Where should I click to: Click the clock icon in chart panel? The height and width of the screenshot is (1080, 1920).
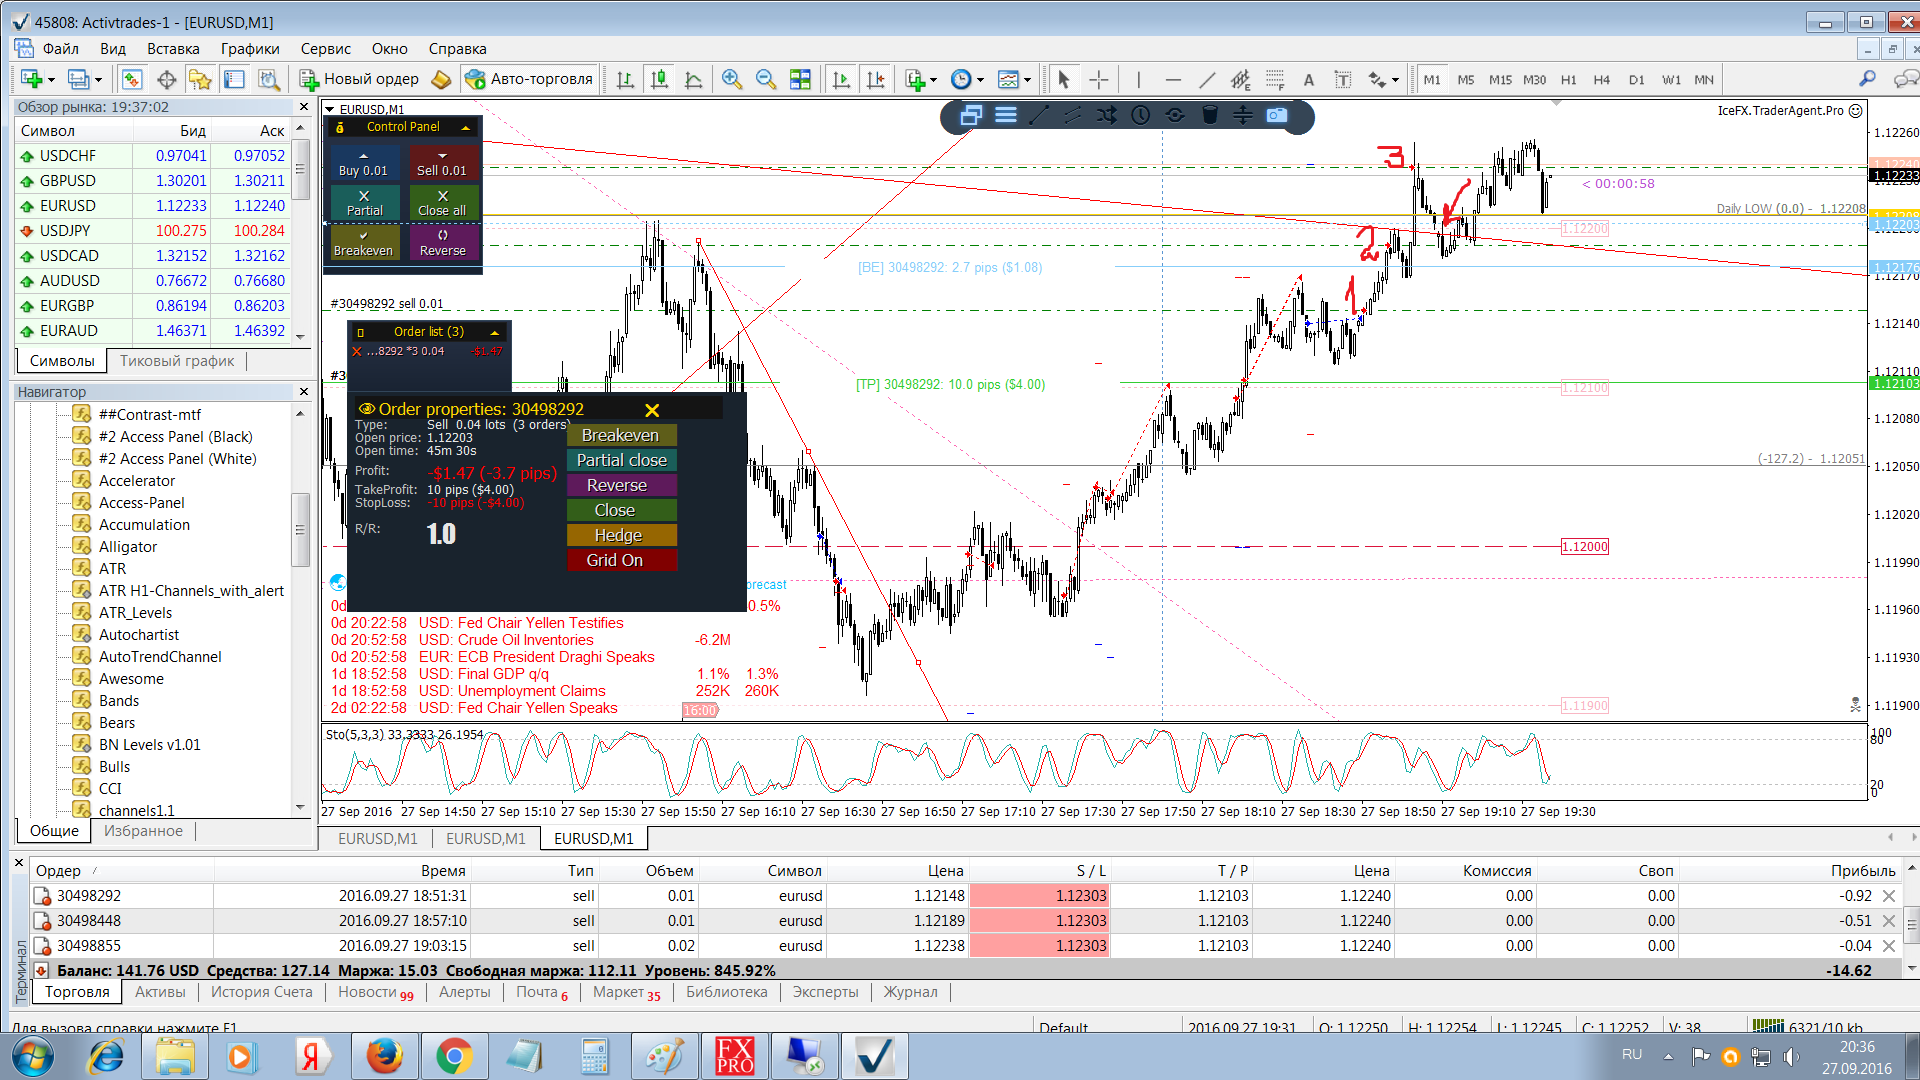coord(1141,115)
